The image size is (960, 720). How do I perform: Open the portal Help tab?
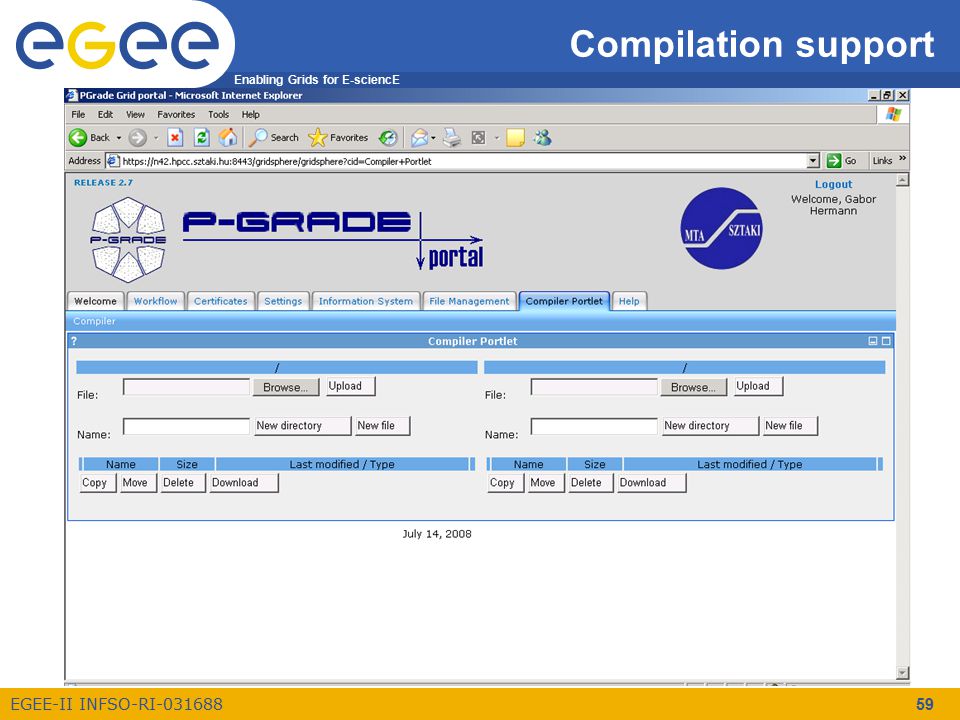click(629, 301)
